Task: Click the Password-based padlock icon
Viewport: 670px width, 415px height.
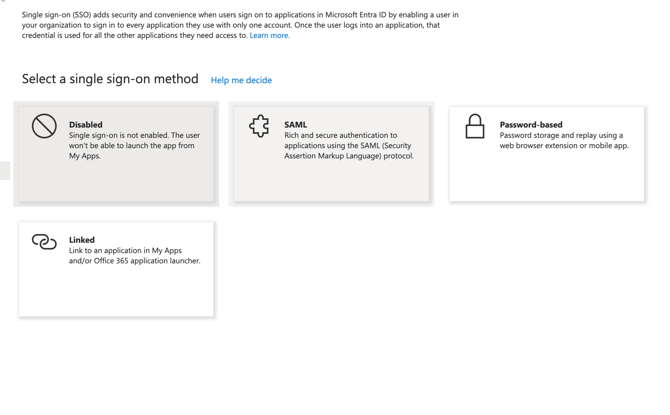Action: [475, 126]
